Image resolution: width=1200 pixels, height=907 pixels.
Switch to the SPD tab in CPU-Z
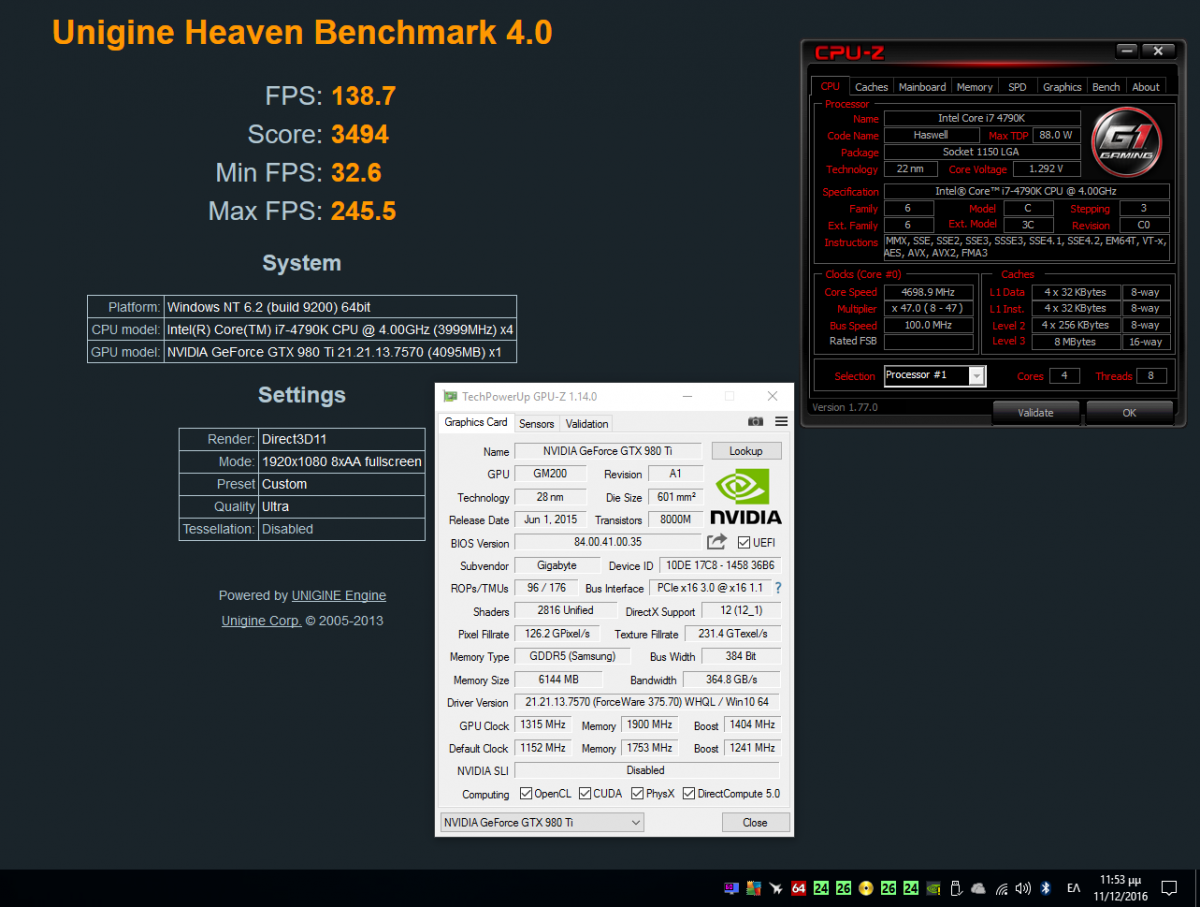click(1017, 87)
